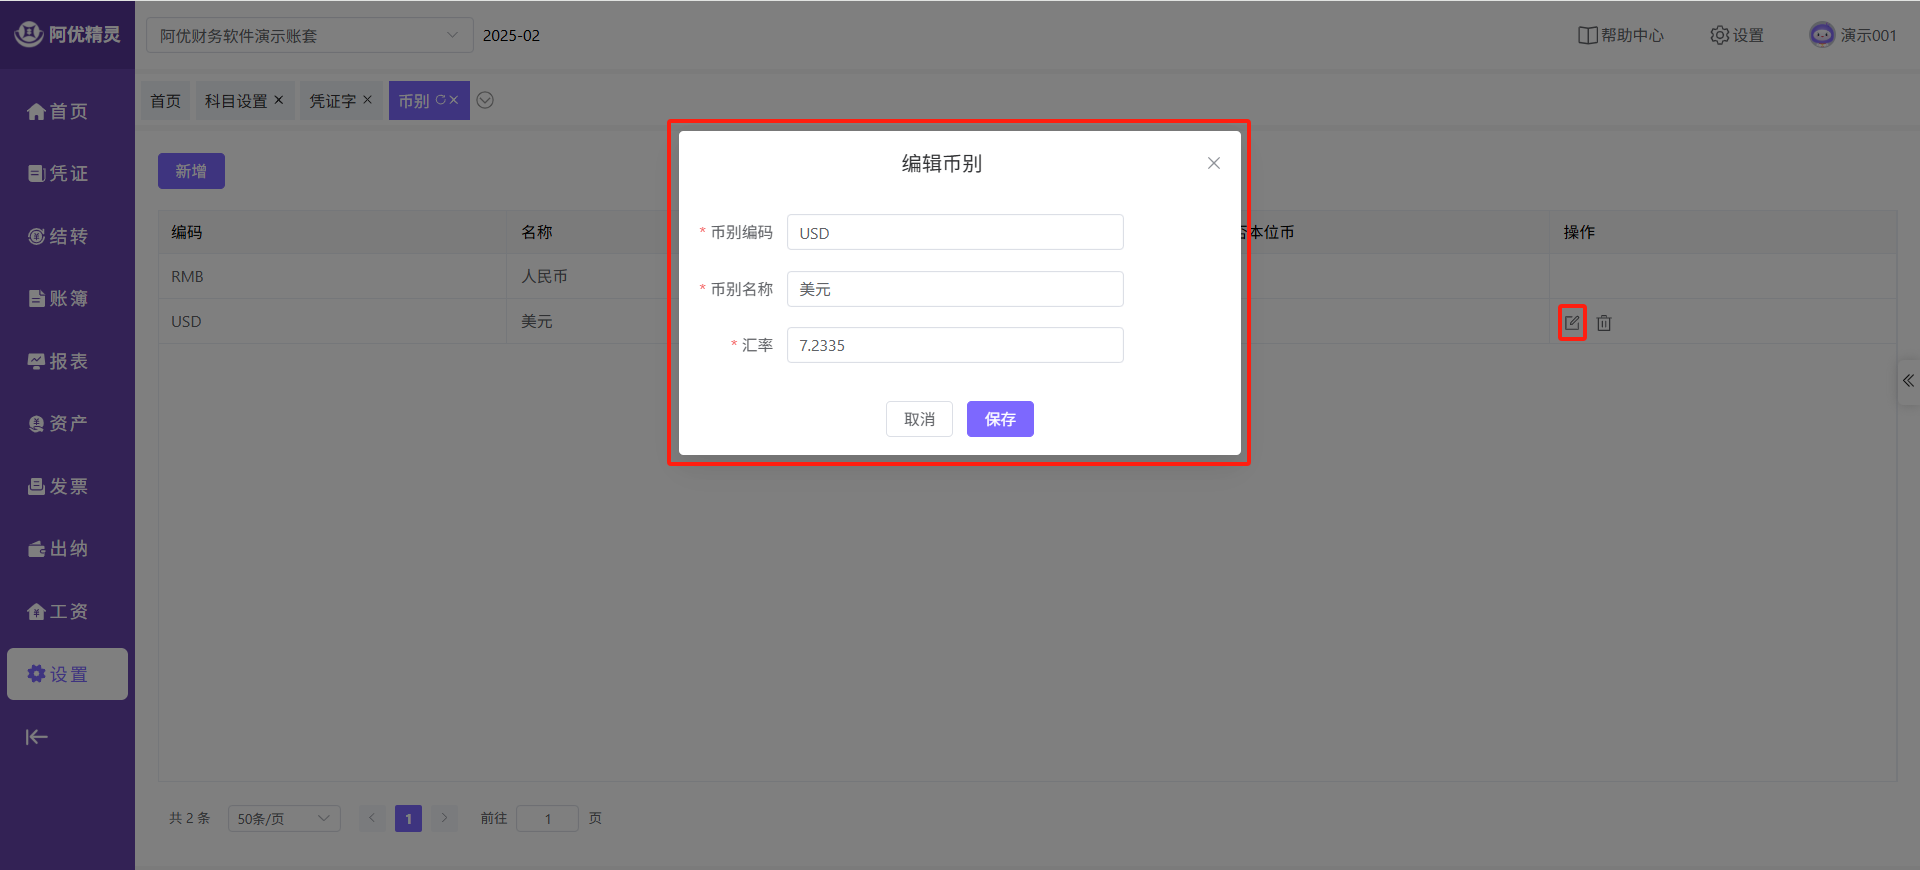Collapse the sidebar with the arrow icon
Image resolution: width=1920 pixels, height=870 pixels.
[x=37, y=737]
